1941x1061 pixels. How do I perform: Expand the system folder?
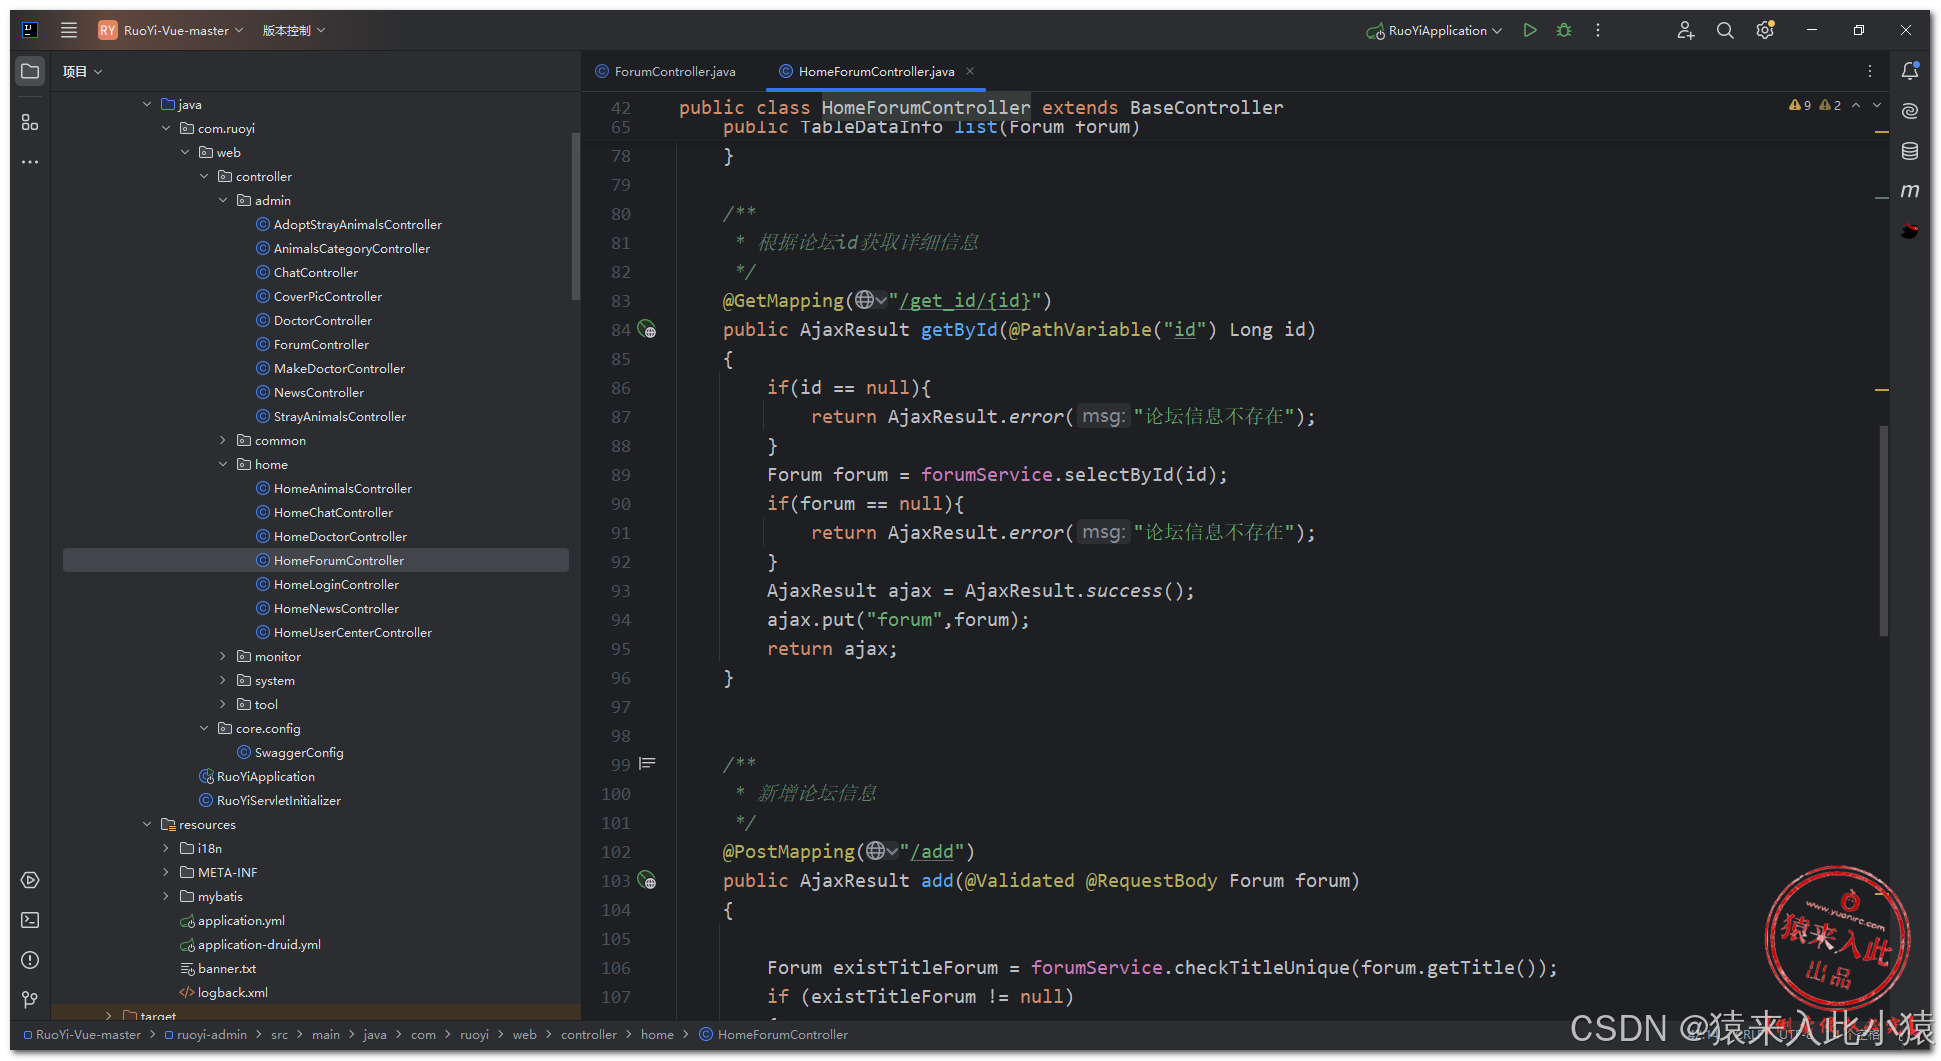tap(223, 680)
